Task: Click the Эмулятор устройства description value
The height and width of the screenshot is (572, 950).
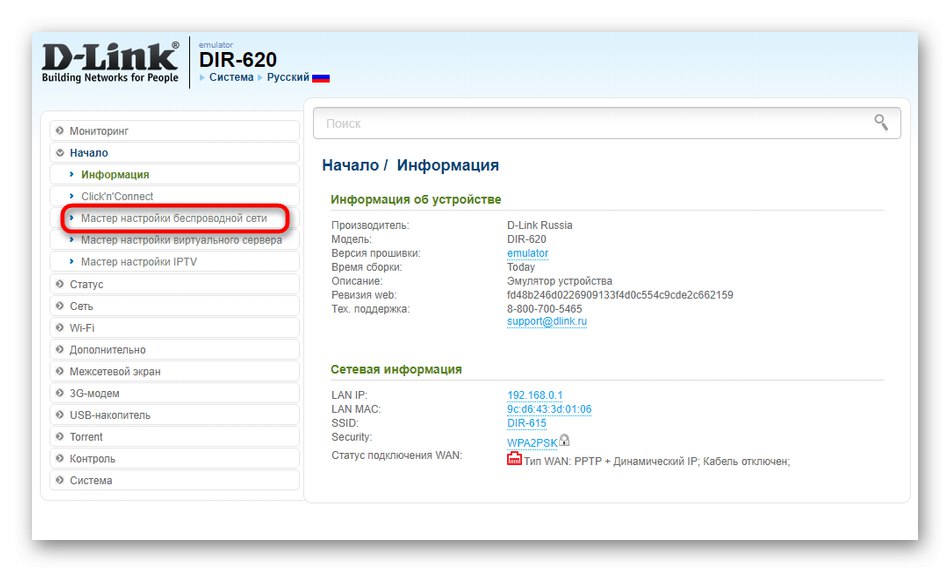Action: click(559, 281)
